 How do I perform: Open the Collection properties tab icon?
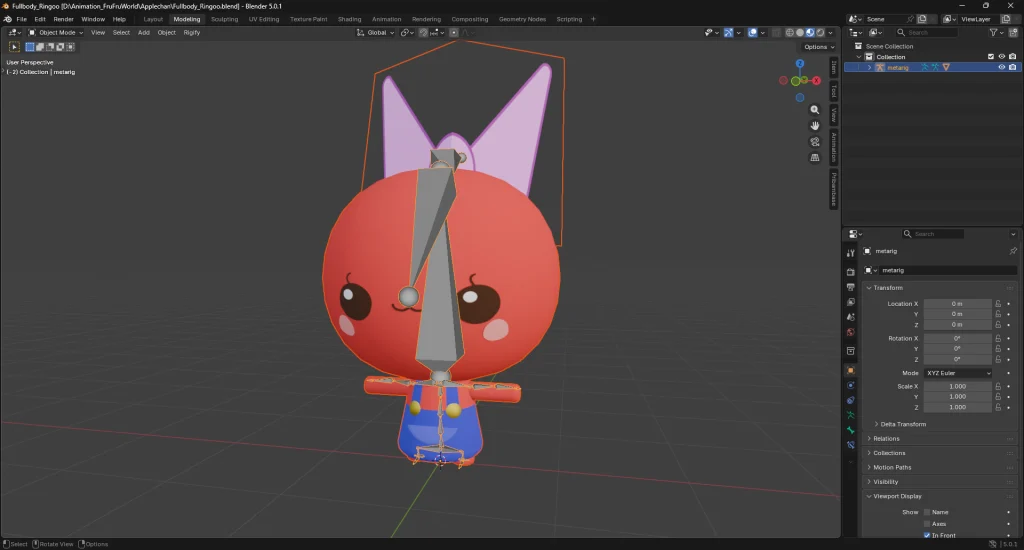[x=850, y=351]
